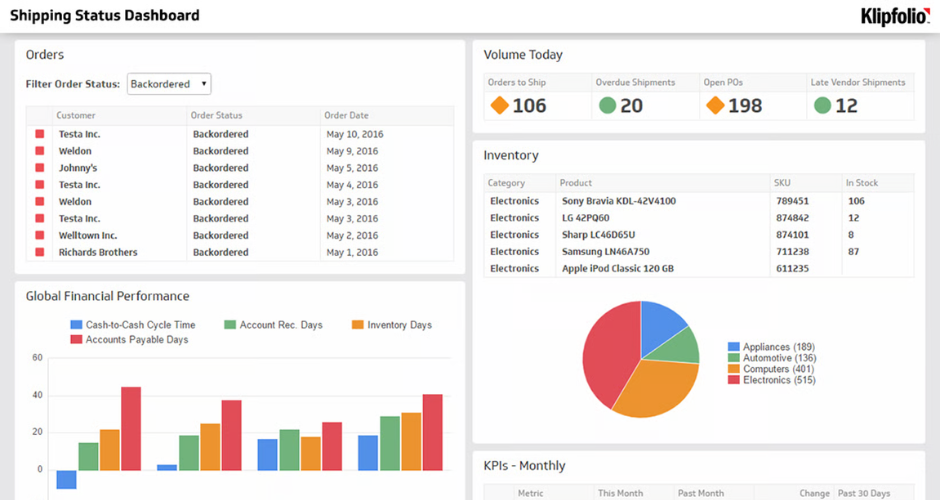The image size is (940, 500).
Task: Click red status square for Johnny's row
Action: tap(40, 168)
